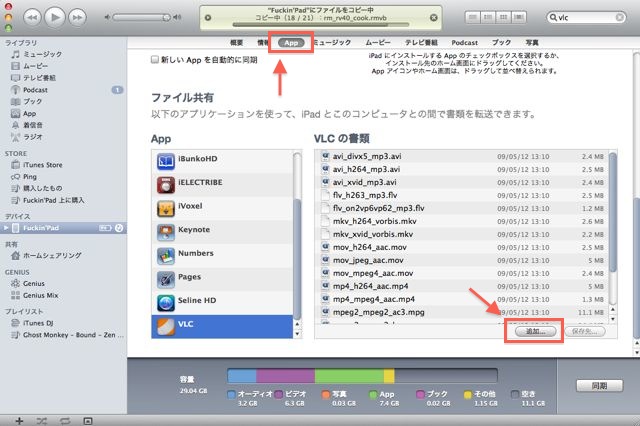Image resolution: width=640 pixels, height=426 pixels.
Task: Click the App list scrollbar
Action: [297, 259]
